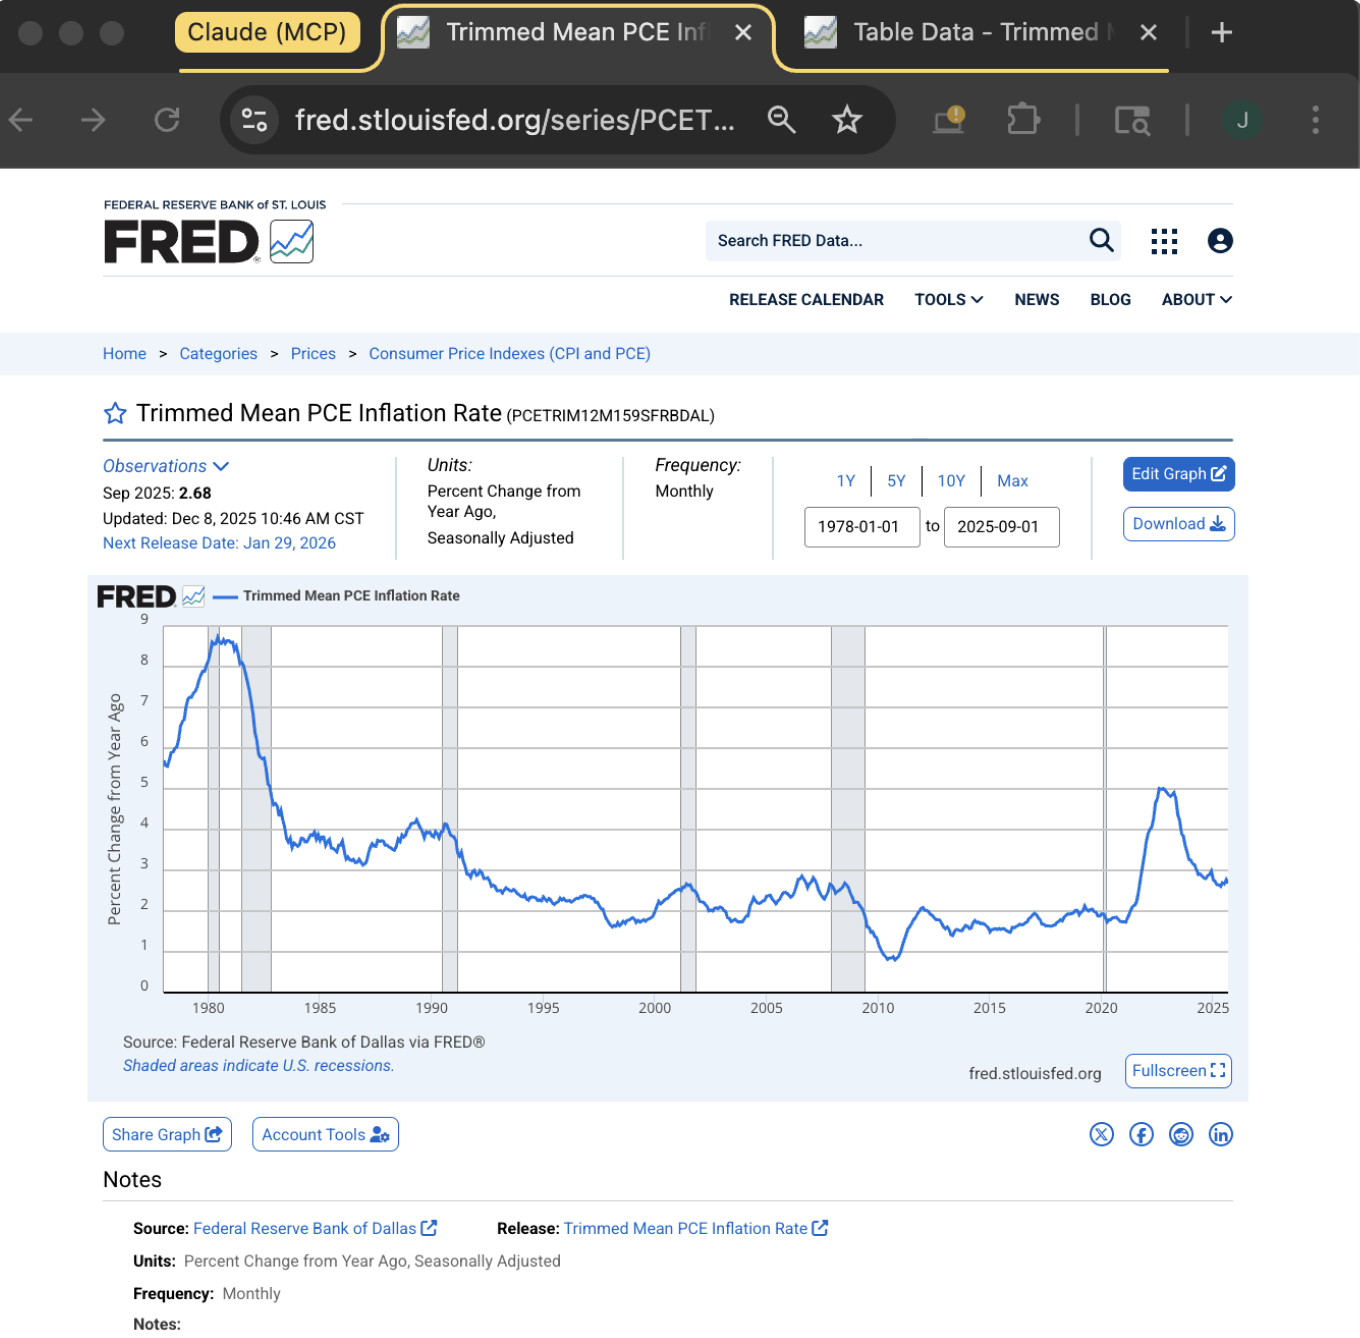Viewport: 1360px width, 1338px height.
Task: Open Trimmed Mean PCE Inflation Rate release link
Action: (695, 1228)
